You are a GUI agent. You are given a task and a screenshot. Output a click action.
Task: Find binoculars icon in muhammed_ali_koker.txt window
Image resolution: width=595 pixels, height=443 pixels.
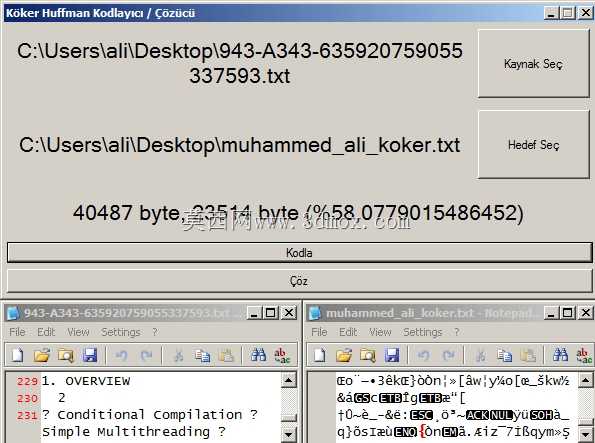[x=560, y=355]
